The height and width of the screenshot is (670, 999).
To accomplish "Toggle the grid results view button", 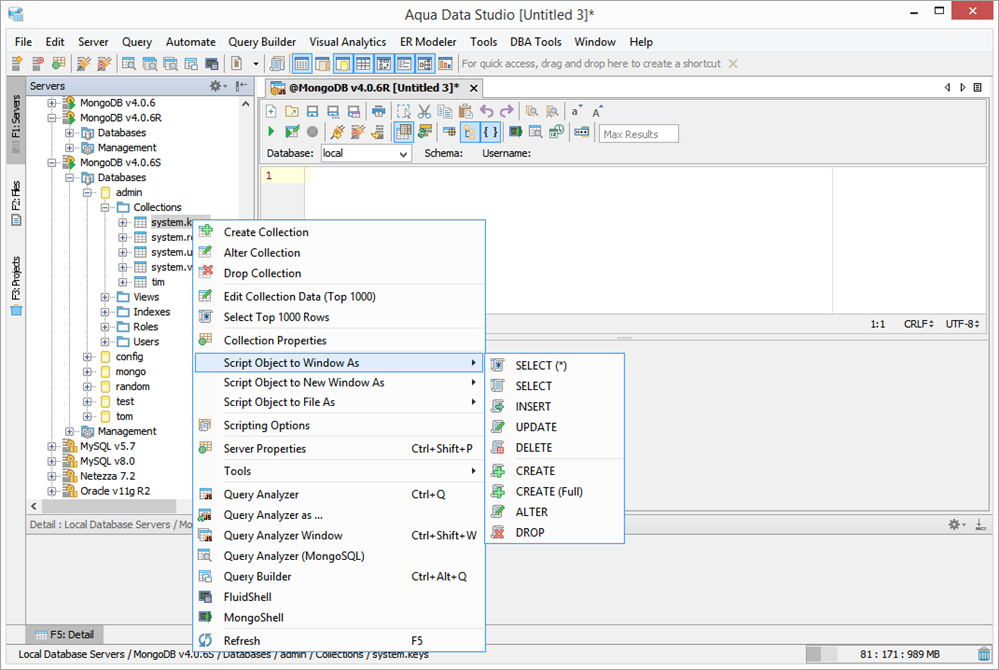I will (x=403, y=132).
